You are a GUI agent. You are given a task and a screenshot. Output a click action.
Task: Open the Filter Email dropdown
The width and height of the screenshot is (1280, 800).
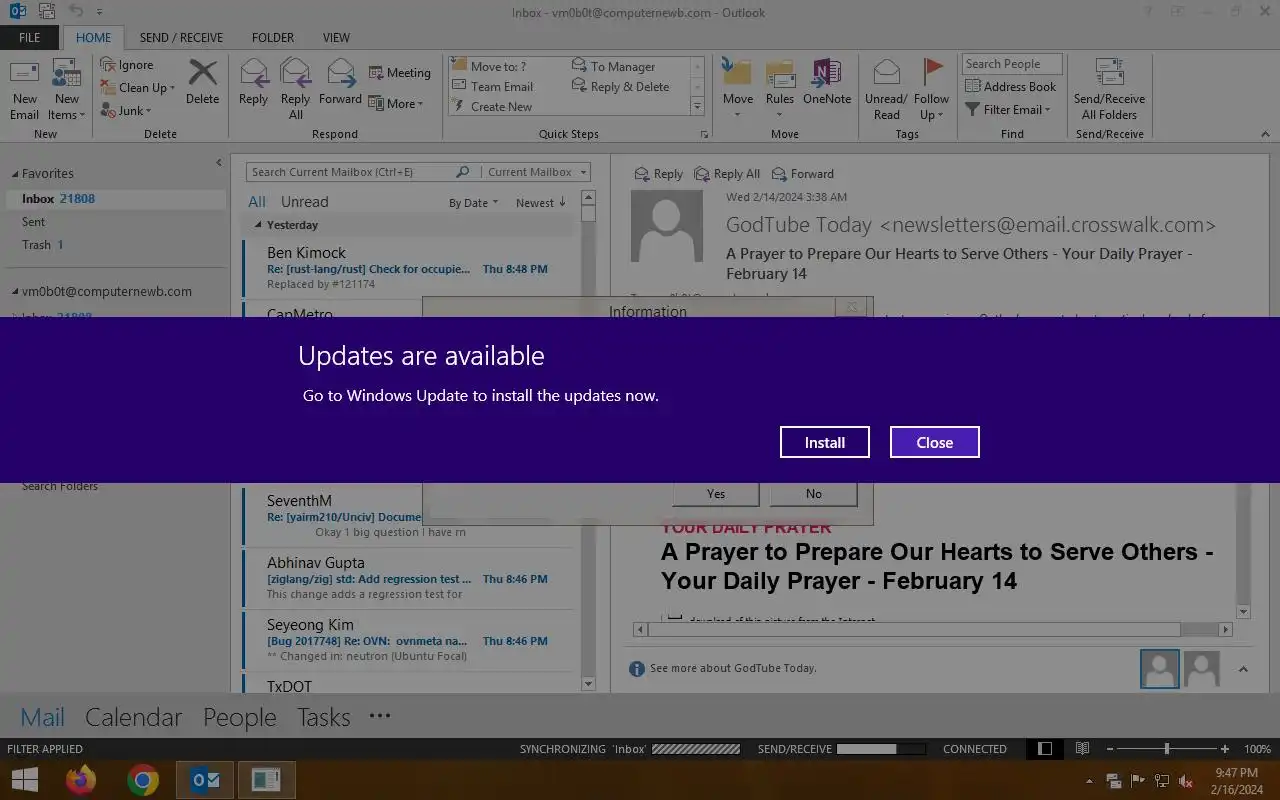coord(1008,110)
